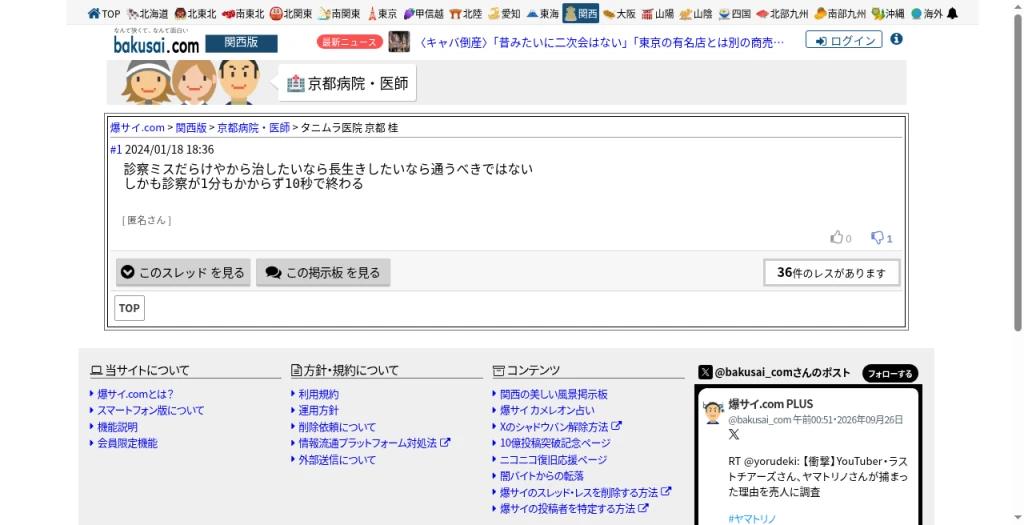Open Xのシャドウバン解除方法 link
This screenshot has height=525, width=1024.
(x=560, y=427)
